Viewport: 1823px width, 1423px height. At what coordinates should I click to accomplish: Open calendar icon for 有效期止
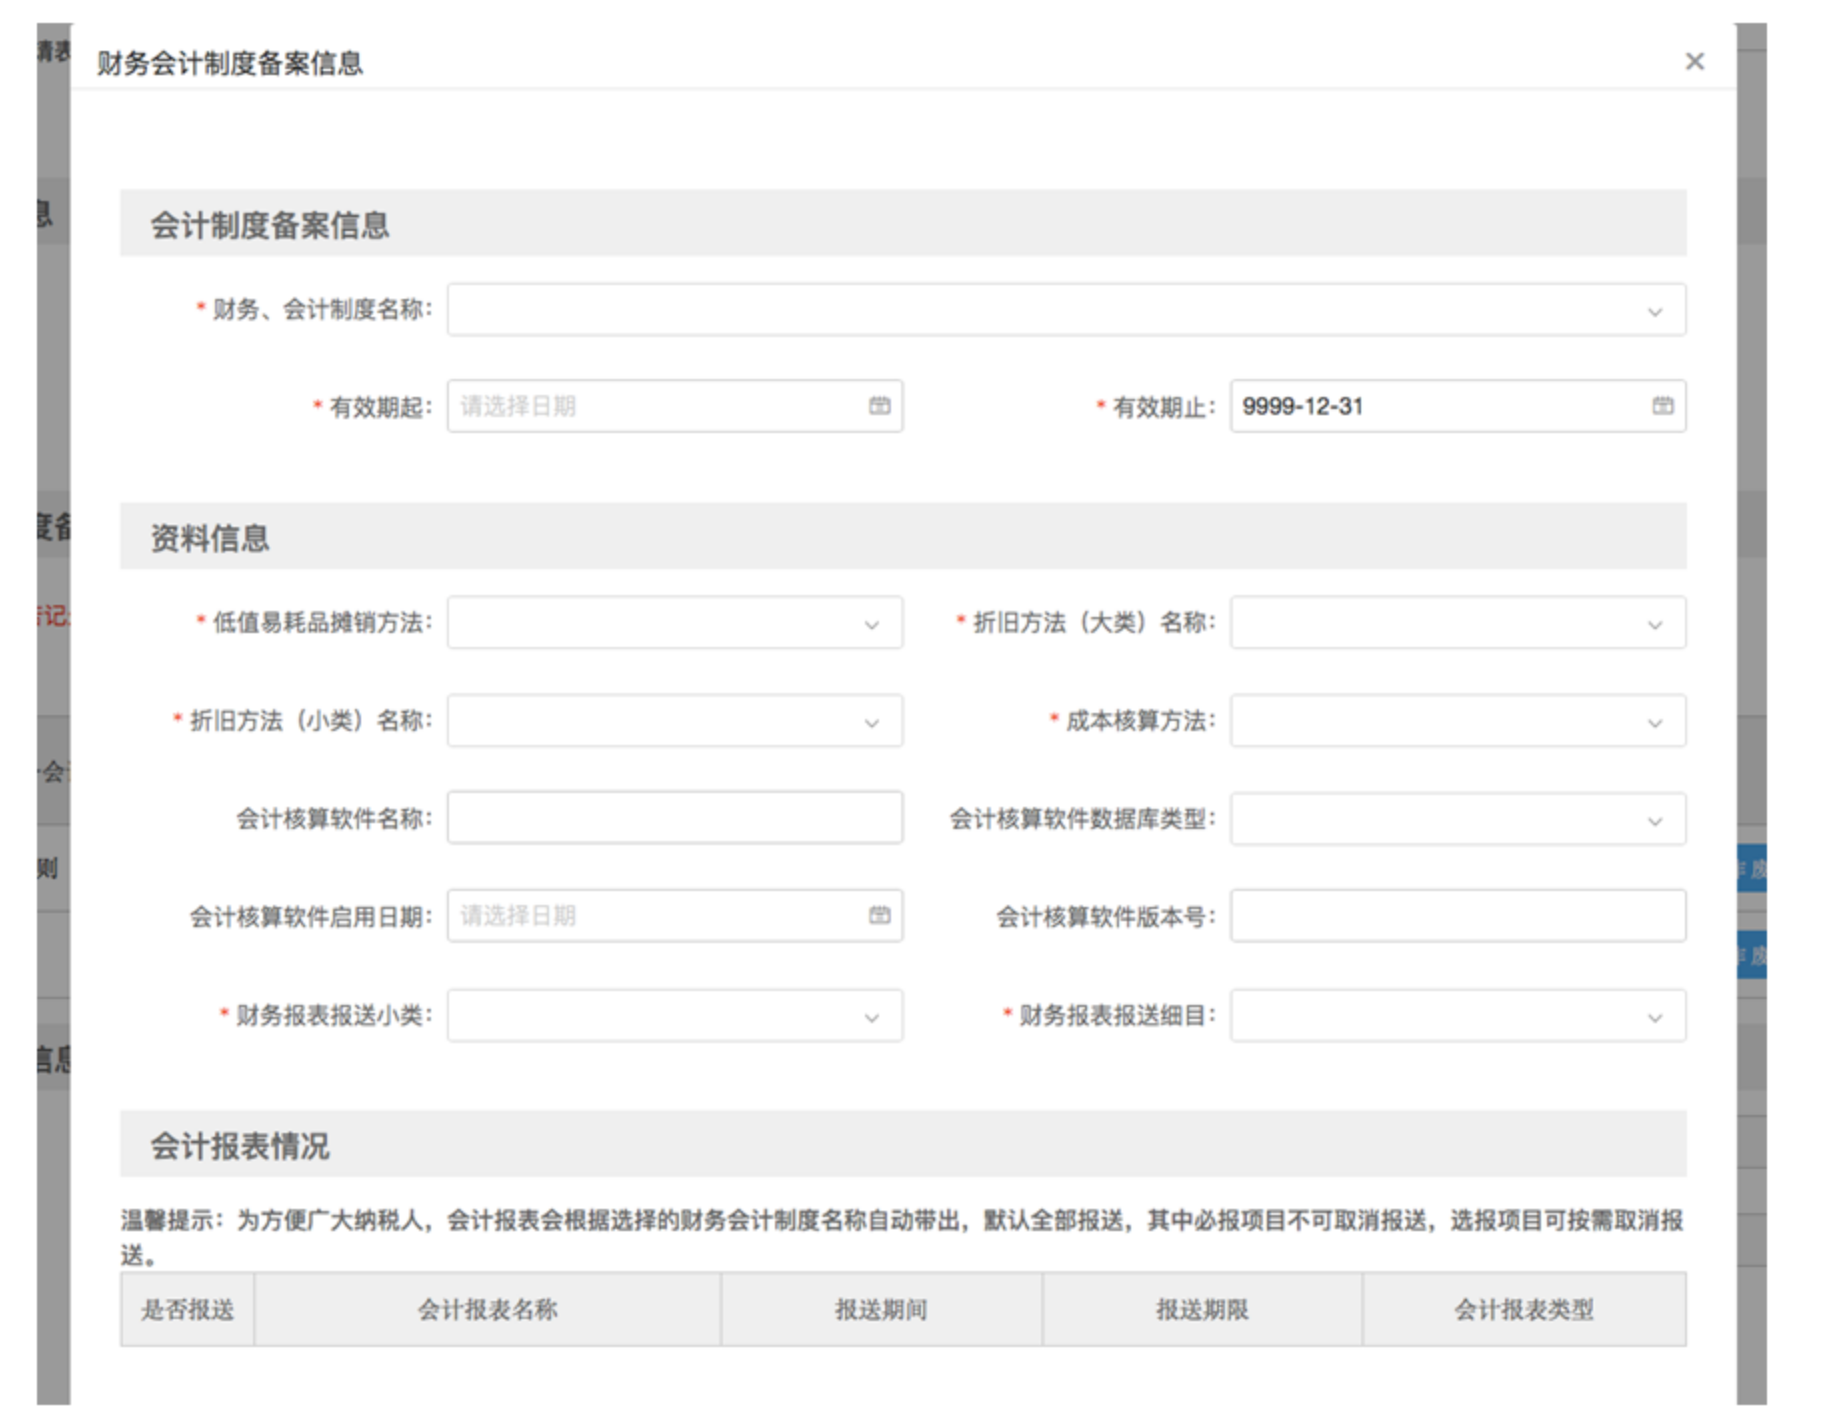pos(1662,406)
